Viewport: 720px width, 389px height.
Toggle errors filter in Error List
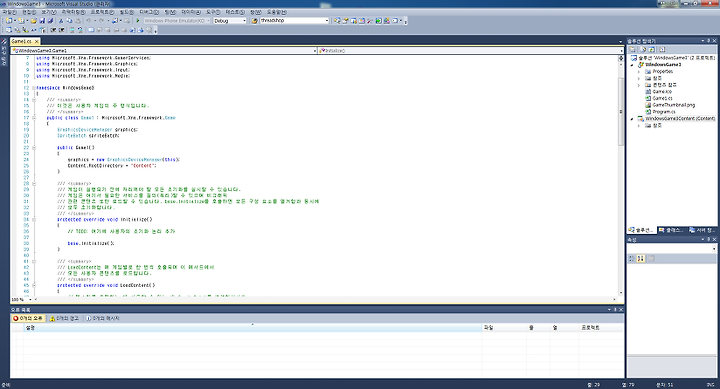click(28, 318)
